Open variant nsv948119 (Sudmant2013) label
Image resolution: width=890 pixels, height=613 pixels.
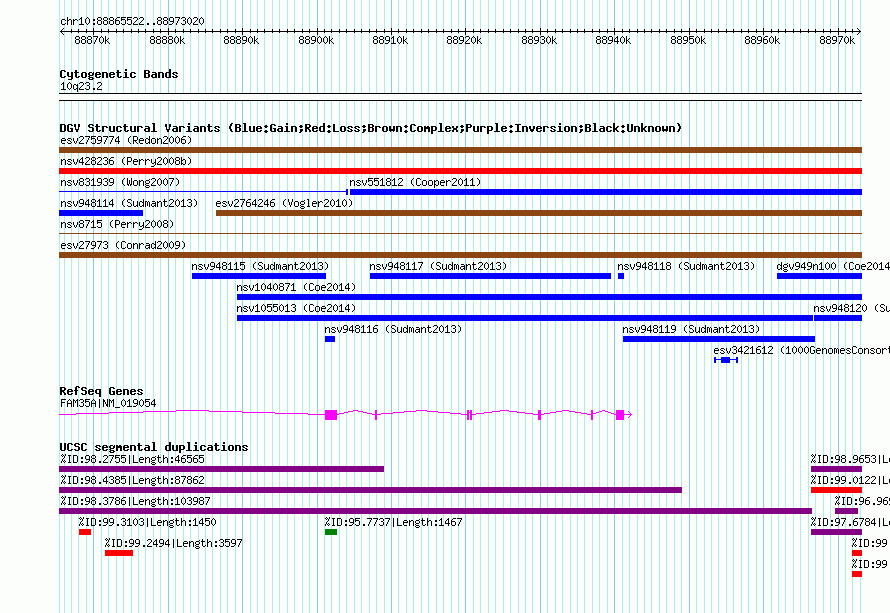(691, 329)
